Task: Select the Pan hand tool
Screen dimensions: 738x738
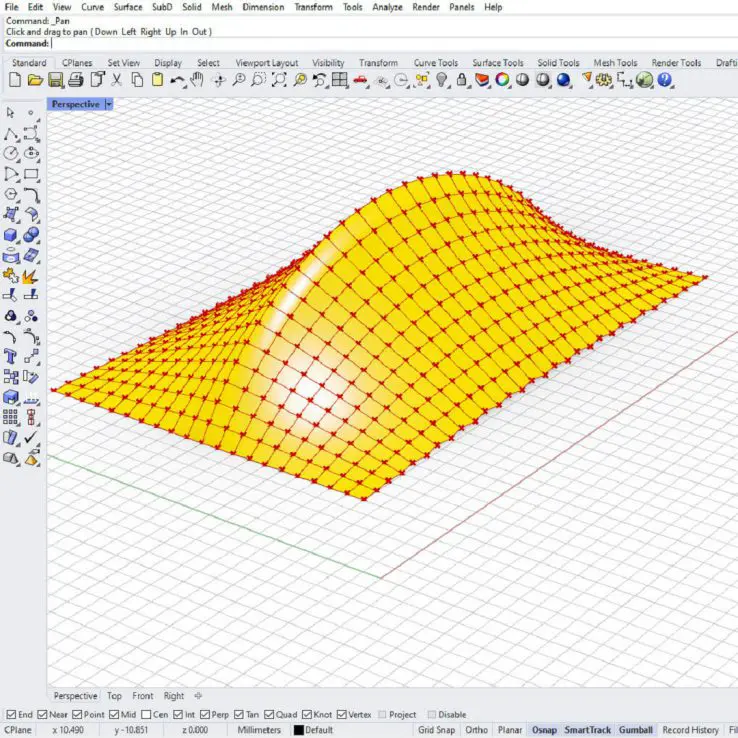Action: [197, 80]
